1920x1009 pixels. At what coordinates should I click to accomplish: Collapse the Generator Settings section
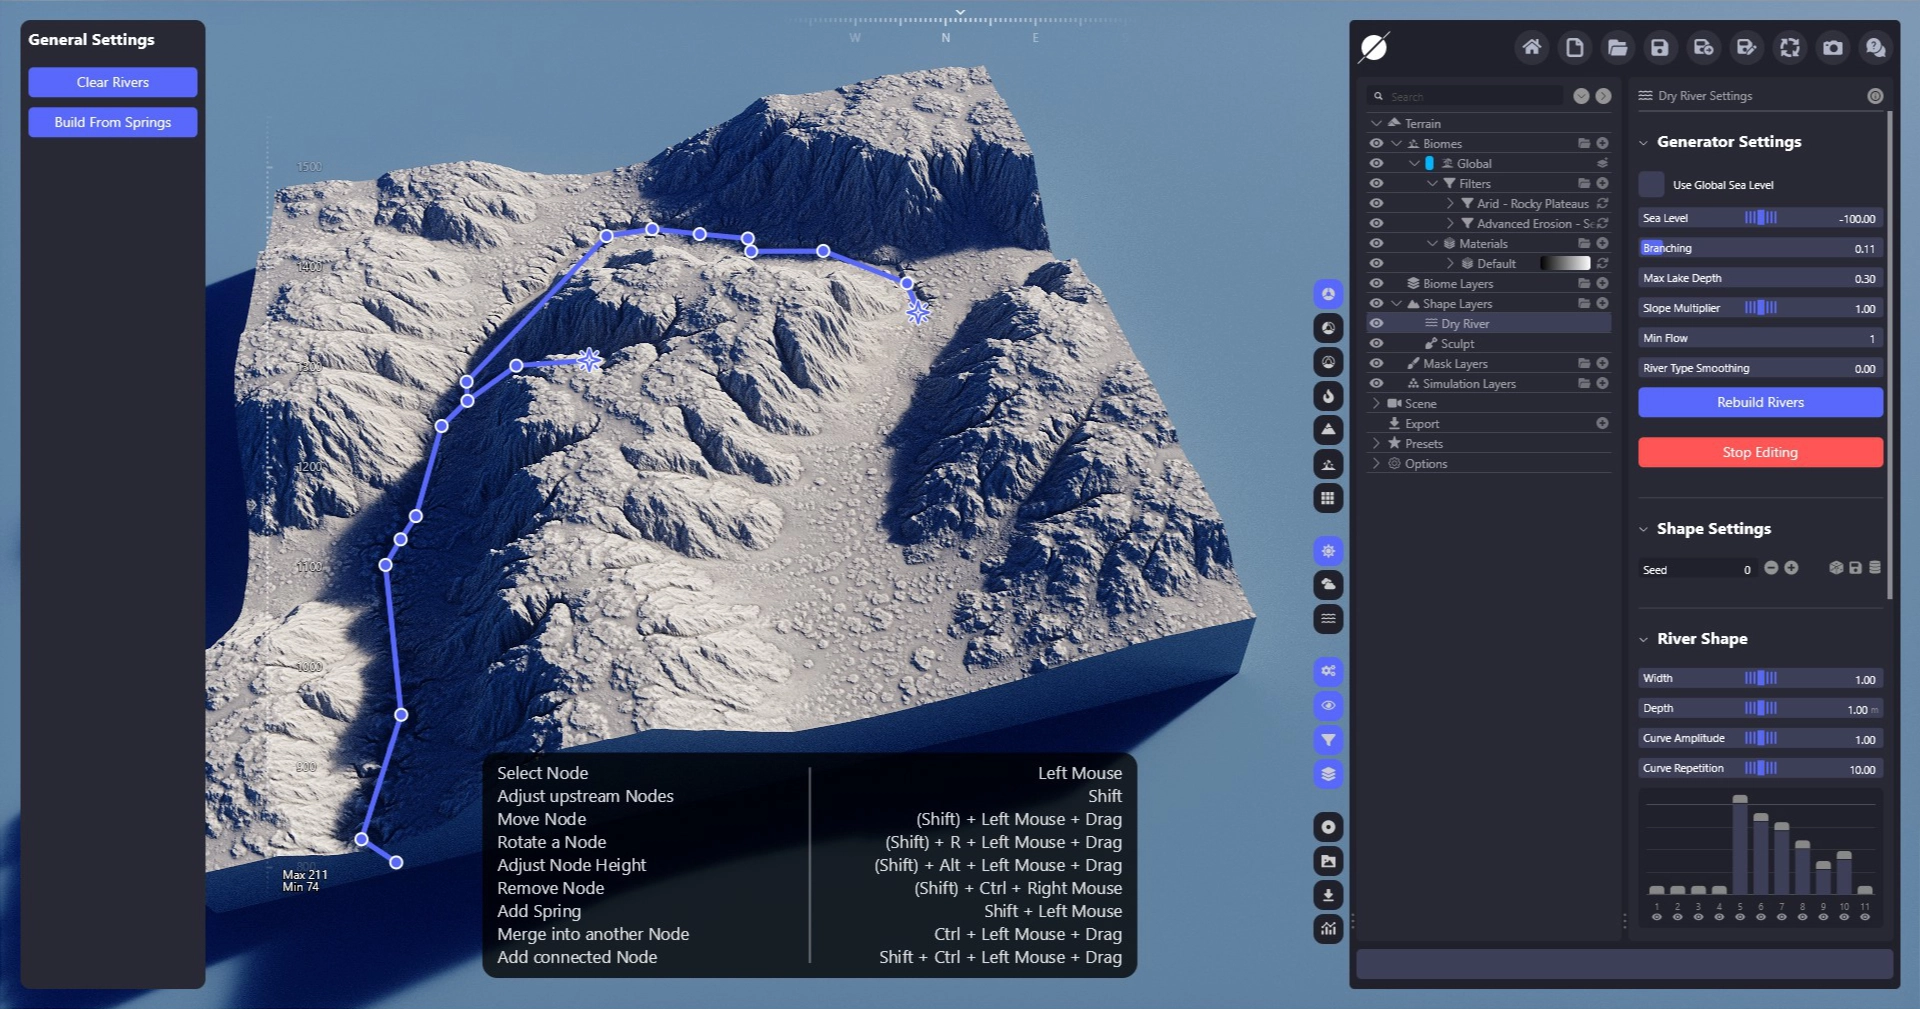click(1643, 142)
